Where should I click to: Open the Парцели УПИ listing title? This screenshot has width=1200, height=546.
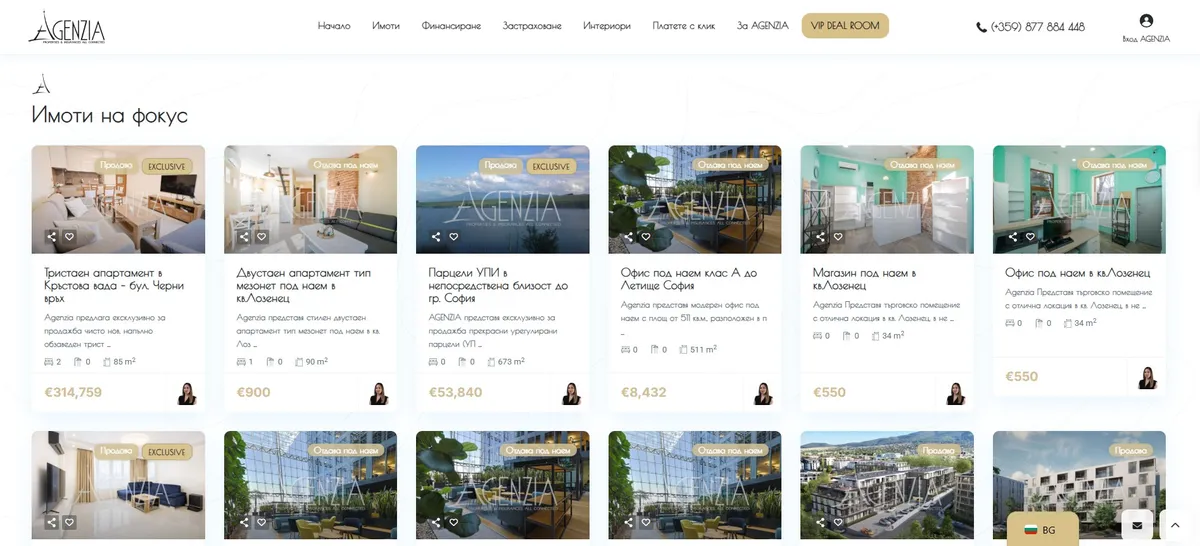click(x=498, y=285)
